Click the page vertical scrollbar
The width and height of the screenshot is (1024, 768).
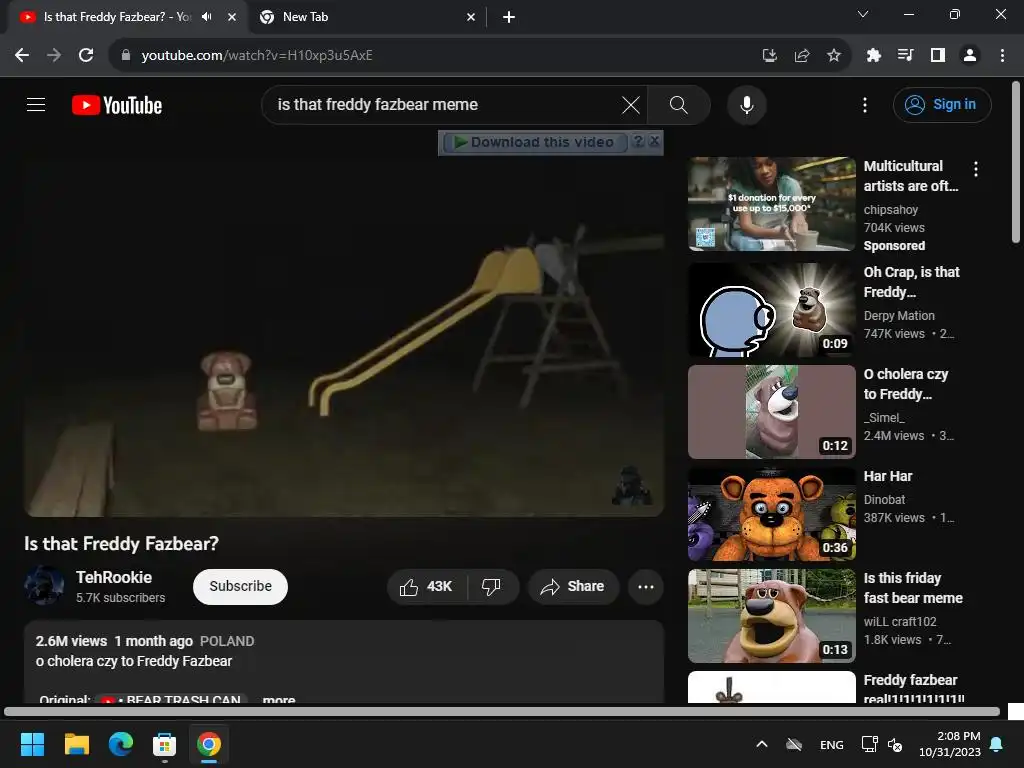click(1016, 162)
